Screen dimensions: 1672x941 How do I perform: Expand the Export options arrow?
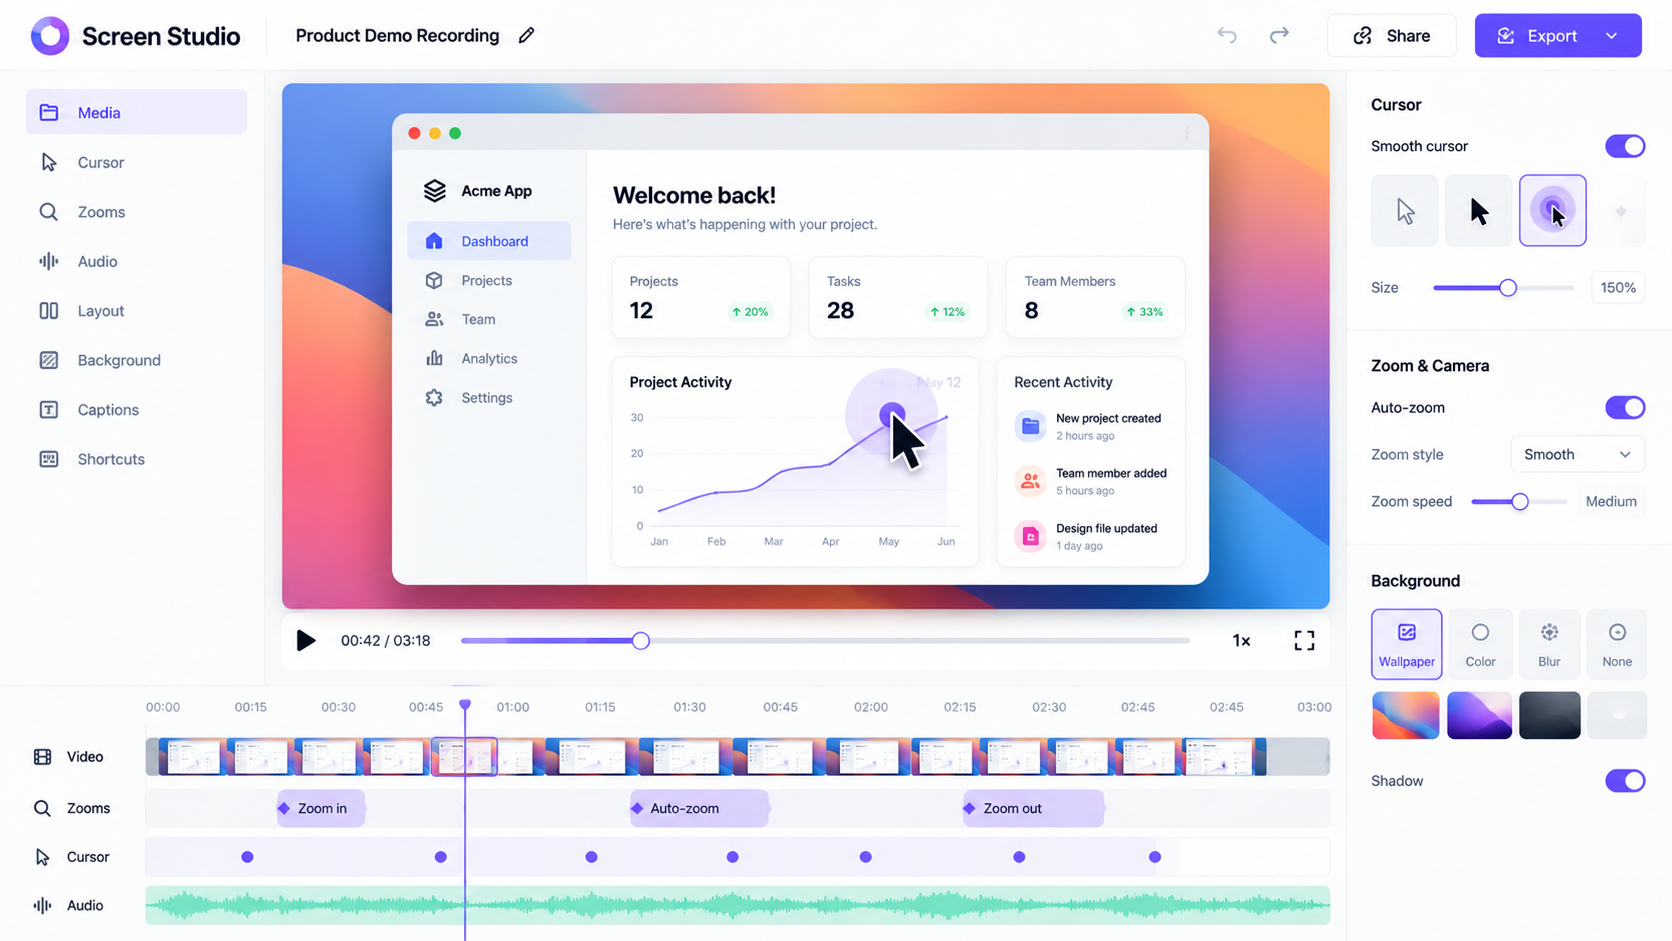click(x=1612, y=35)
